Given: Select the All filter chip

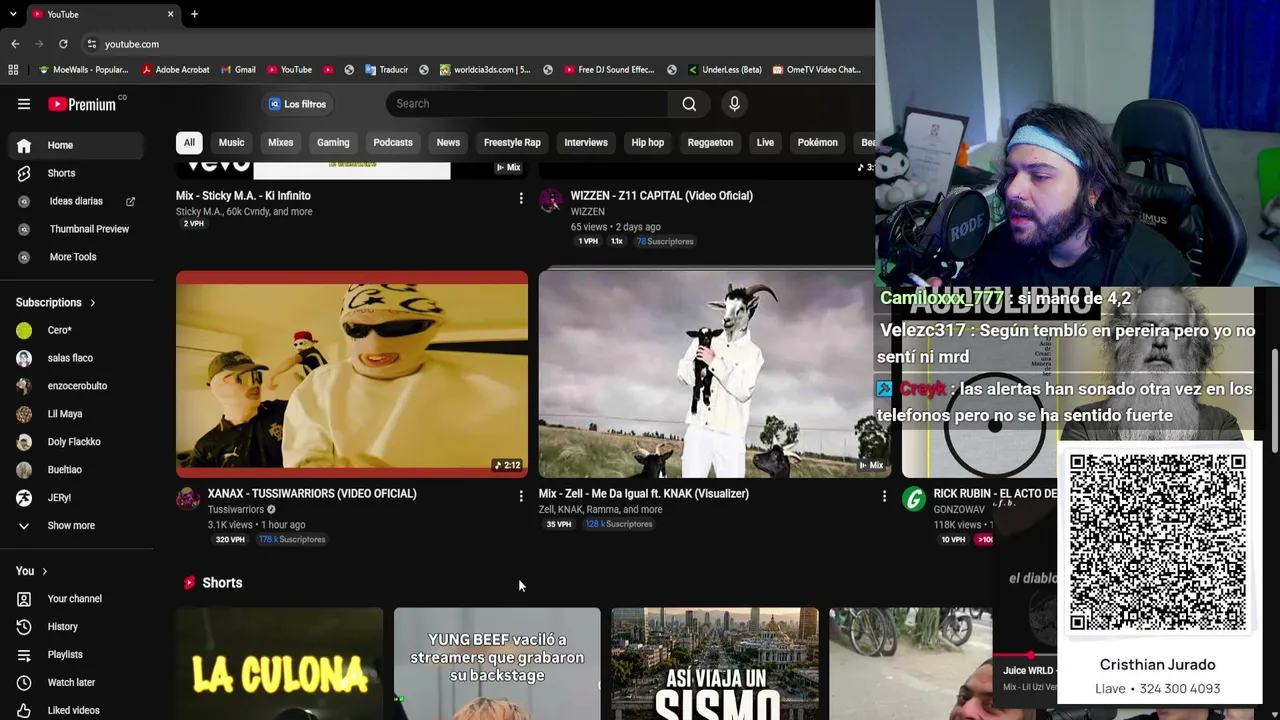Looking at the screenshot, I should (x=189, y=142).
